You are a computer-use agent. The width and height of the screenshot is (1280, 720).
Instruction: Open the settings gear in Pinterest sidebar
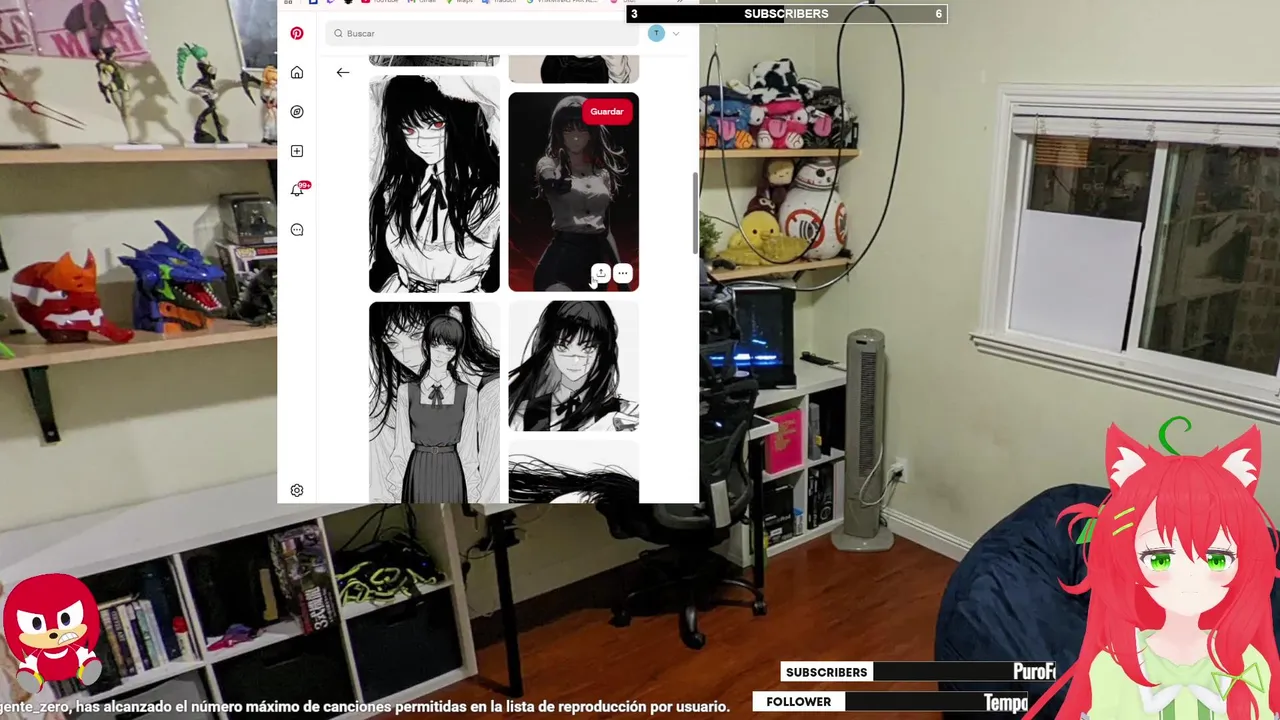297,490
